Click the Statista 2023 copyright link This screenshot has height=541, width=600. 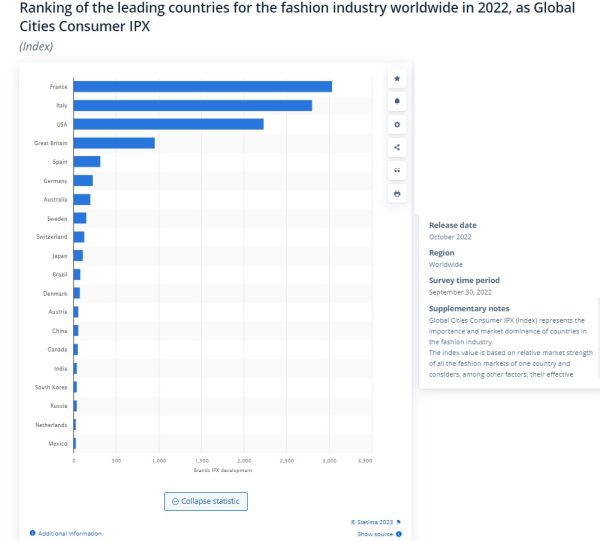[372, 522]
